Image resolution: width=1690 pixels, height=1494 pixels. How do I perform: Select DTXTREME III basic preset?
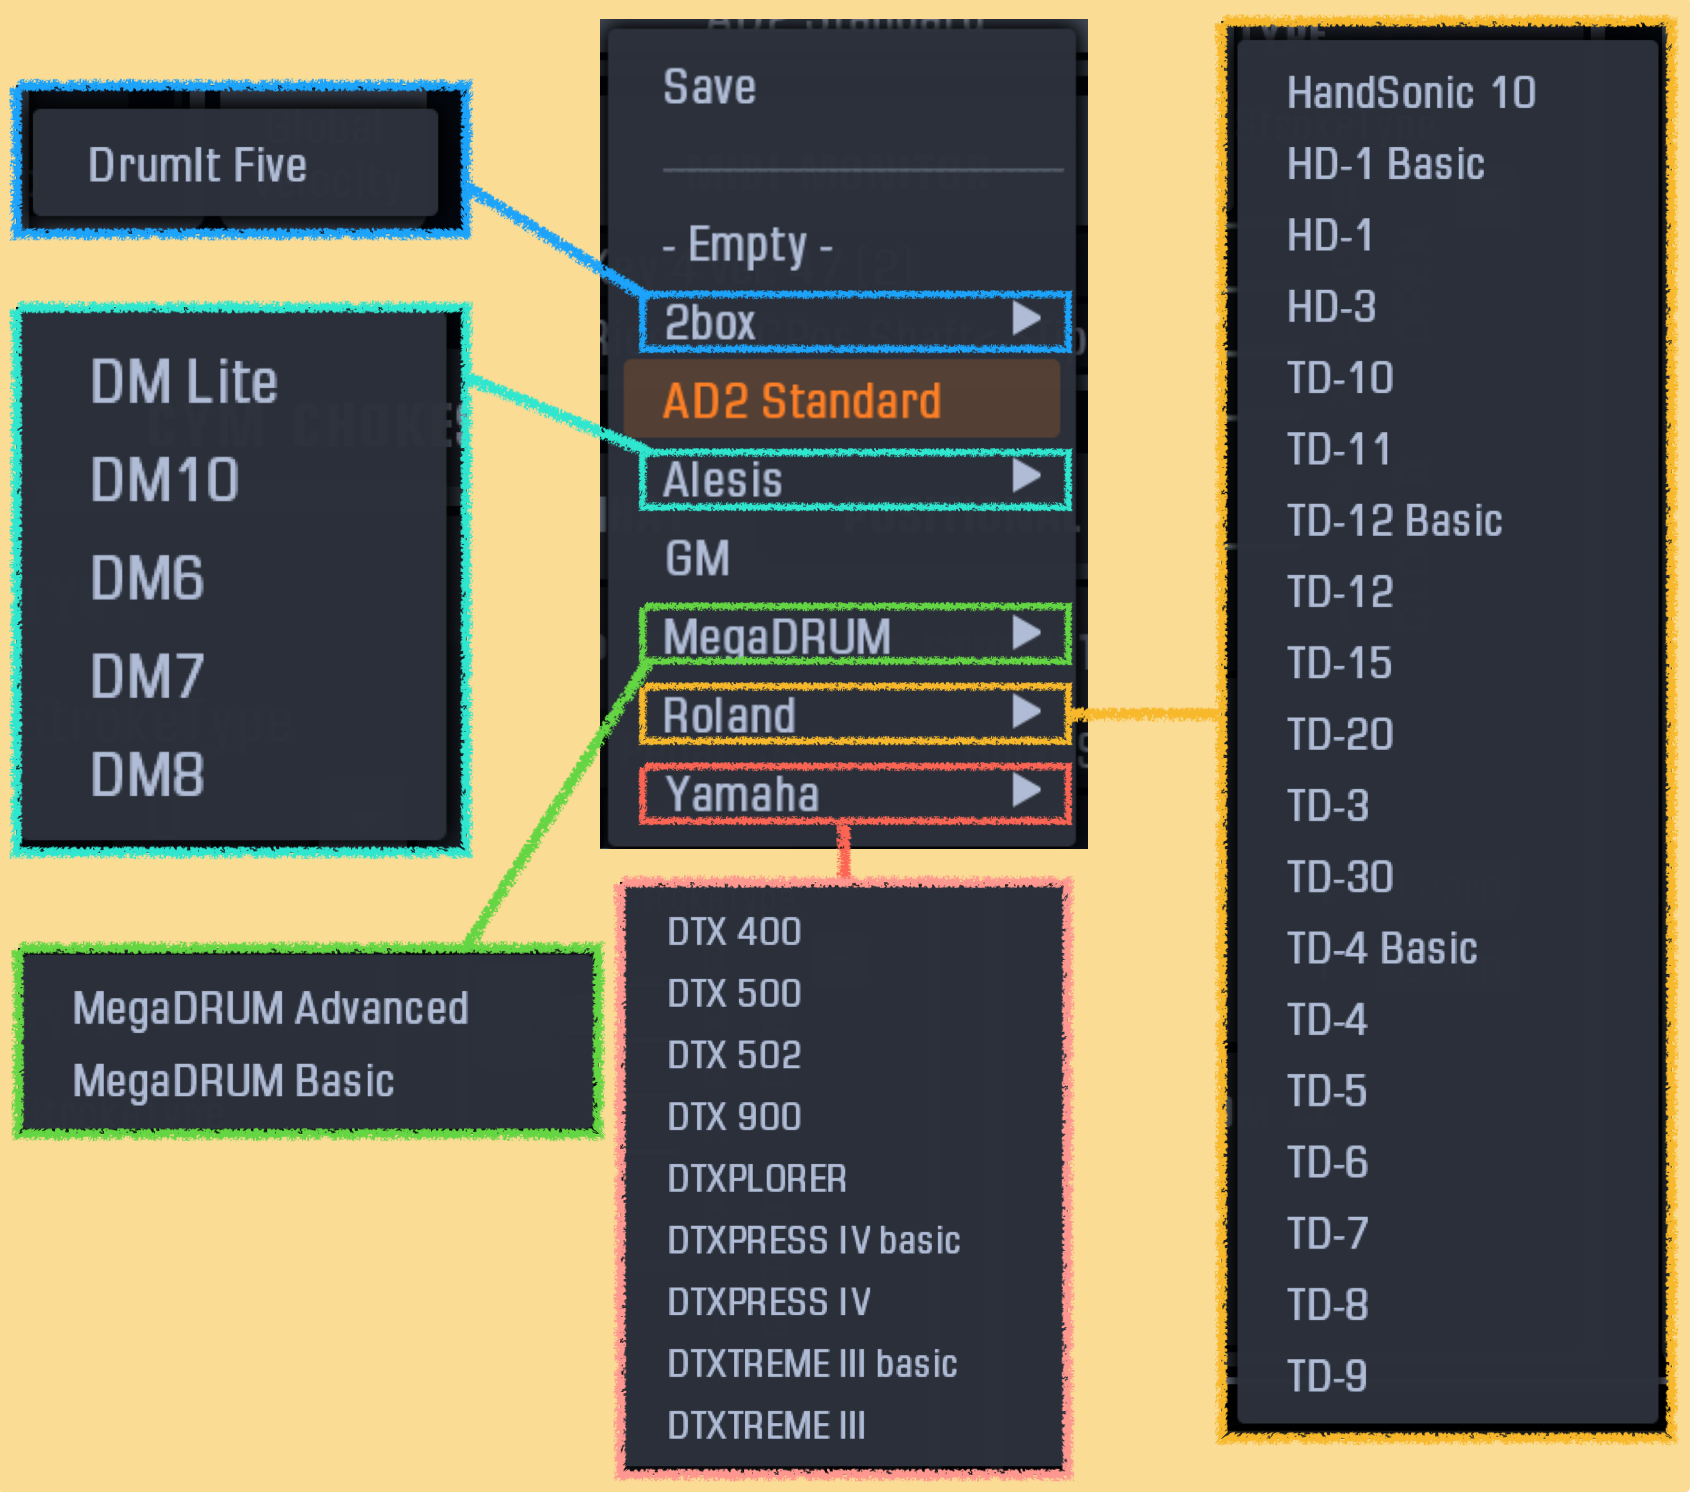[812, 1364]
